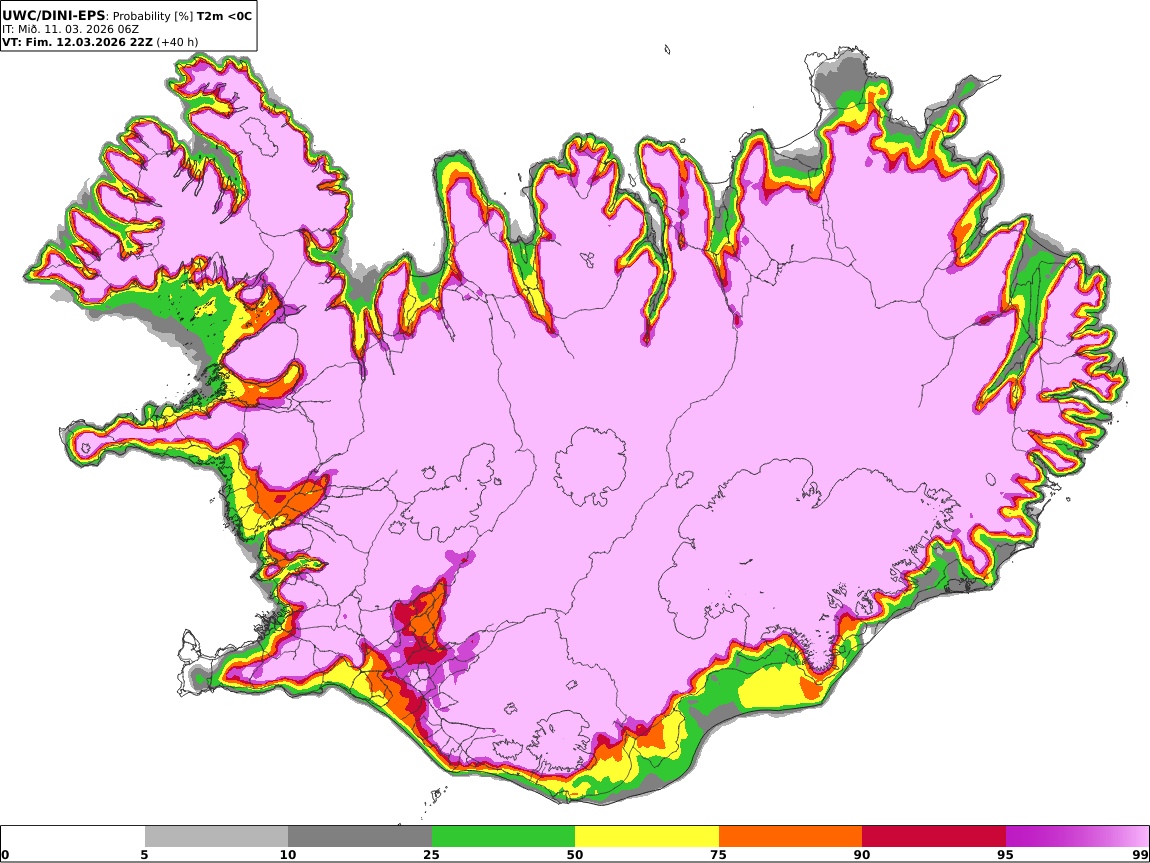Image resolution: width=1150 pixels, height=863 pixels.
Task: Click the '(+40 h)' forecast offset text
Action: pos(177,42)
